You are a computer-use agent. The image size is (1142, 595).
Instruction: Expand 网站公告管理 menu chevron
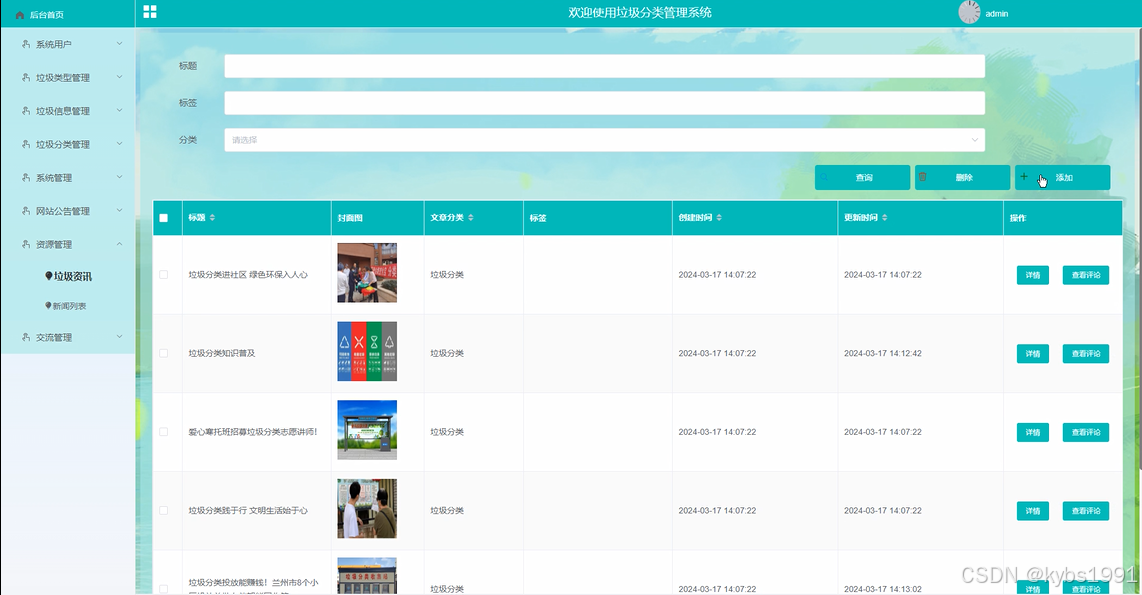click(119, 210)
